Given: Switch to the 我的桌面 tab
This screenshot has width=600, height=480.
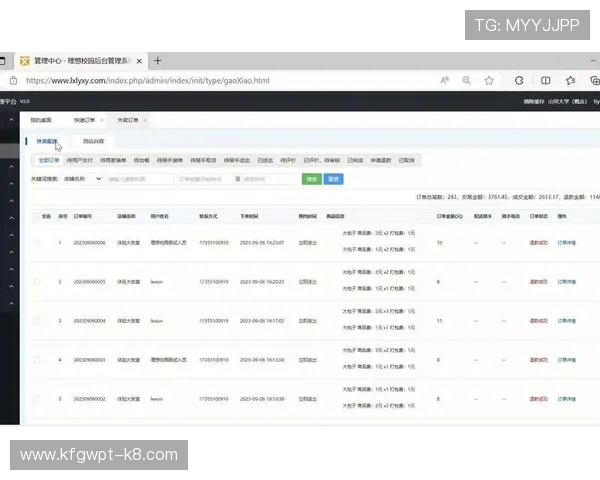Looking at the screenshot, I should 40,120.
